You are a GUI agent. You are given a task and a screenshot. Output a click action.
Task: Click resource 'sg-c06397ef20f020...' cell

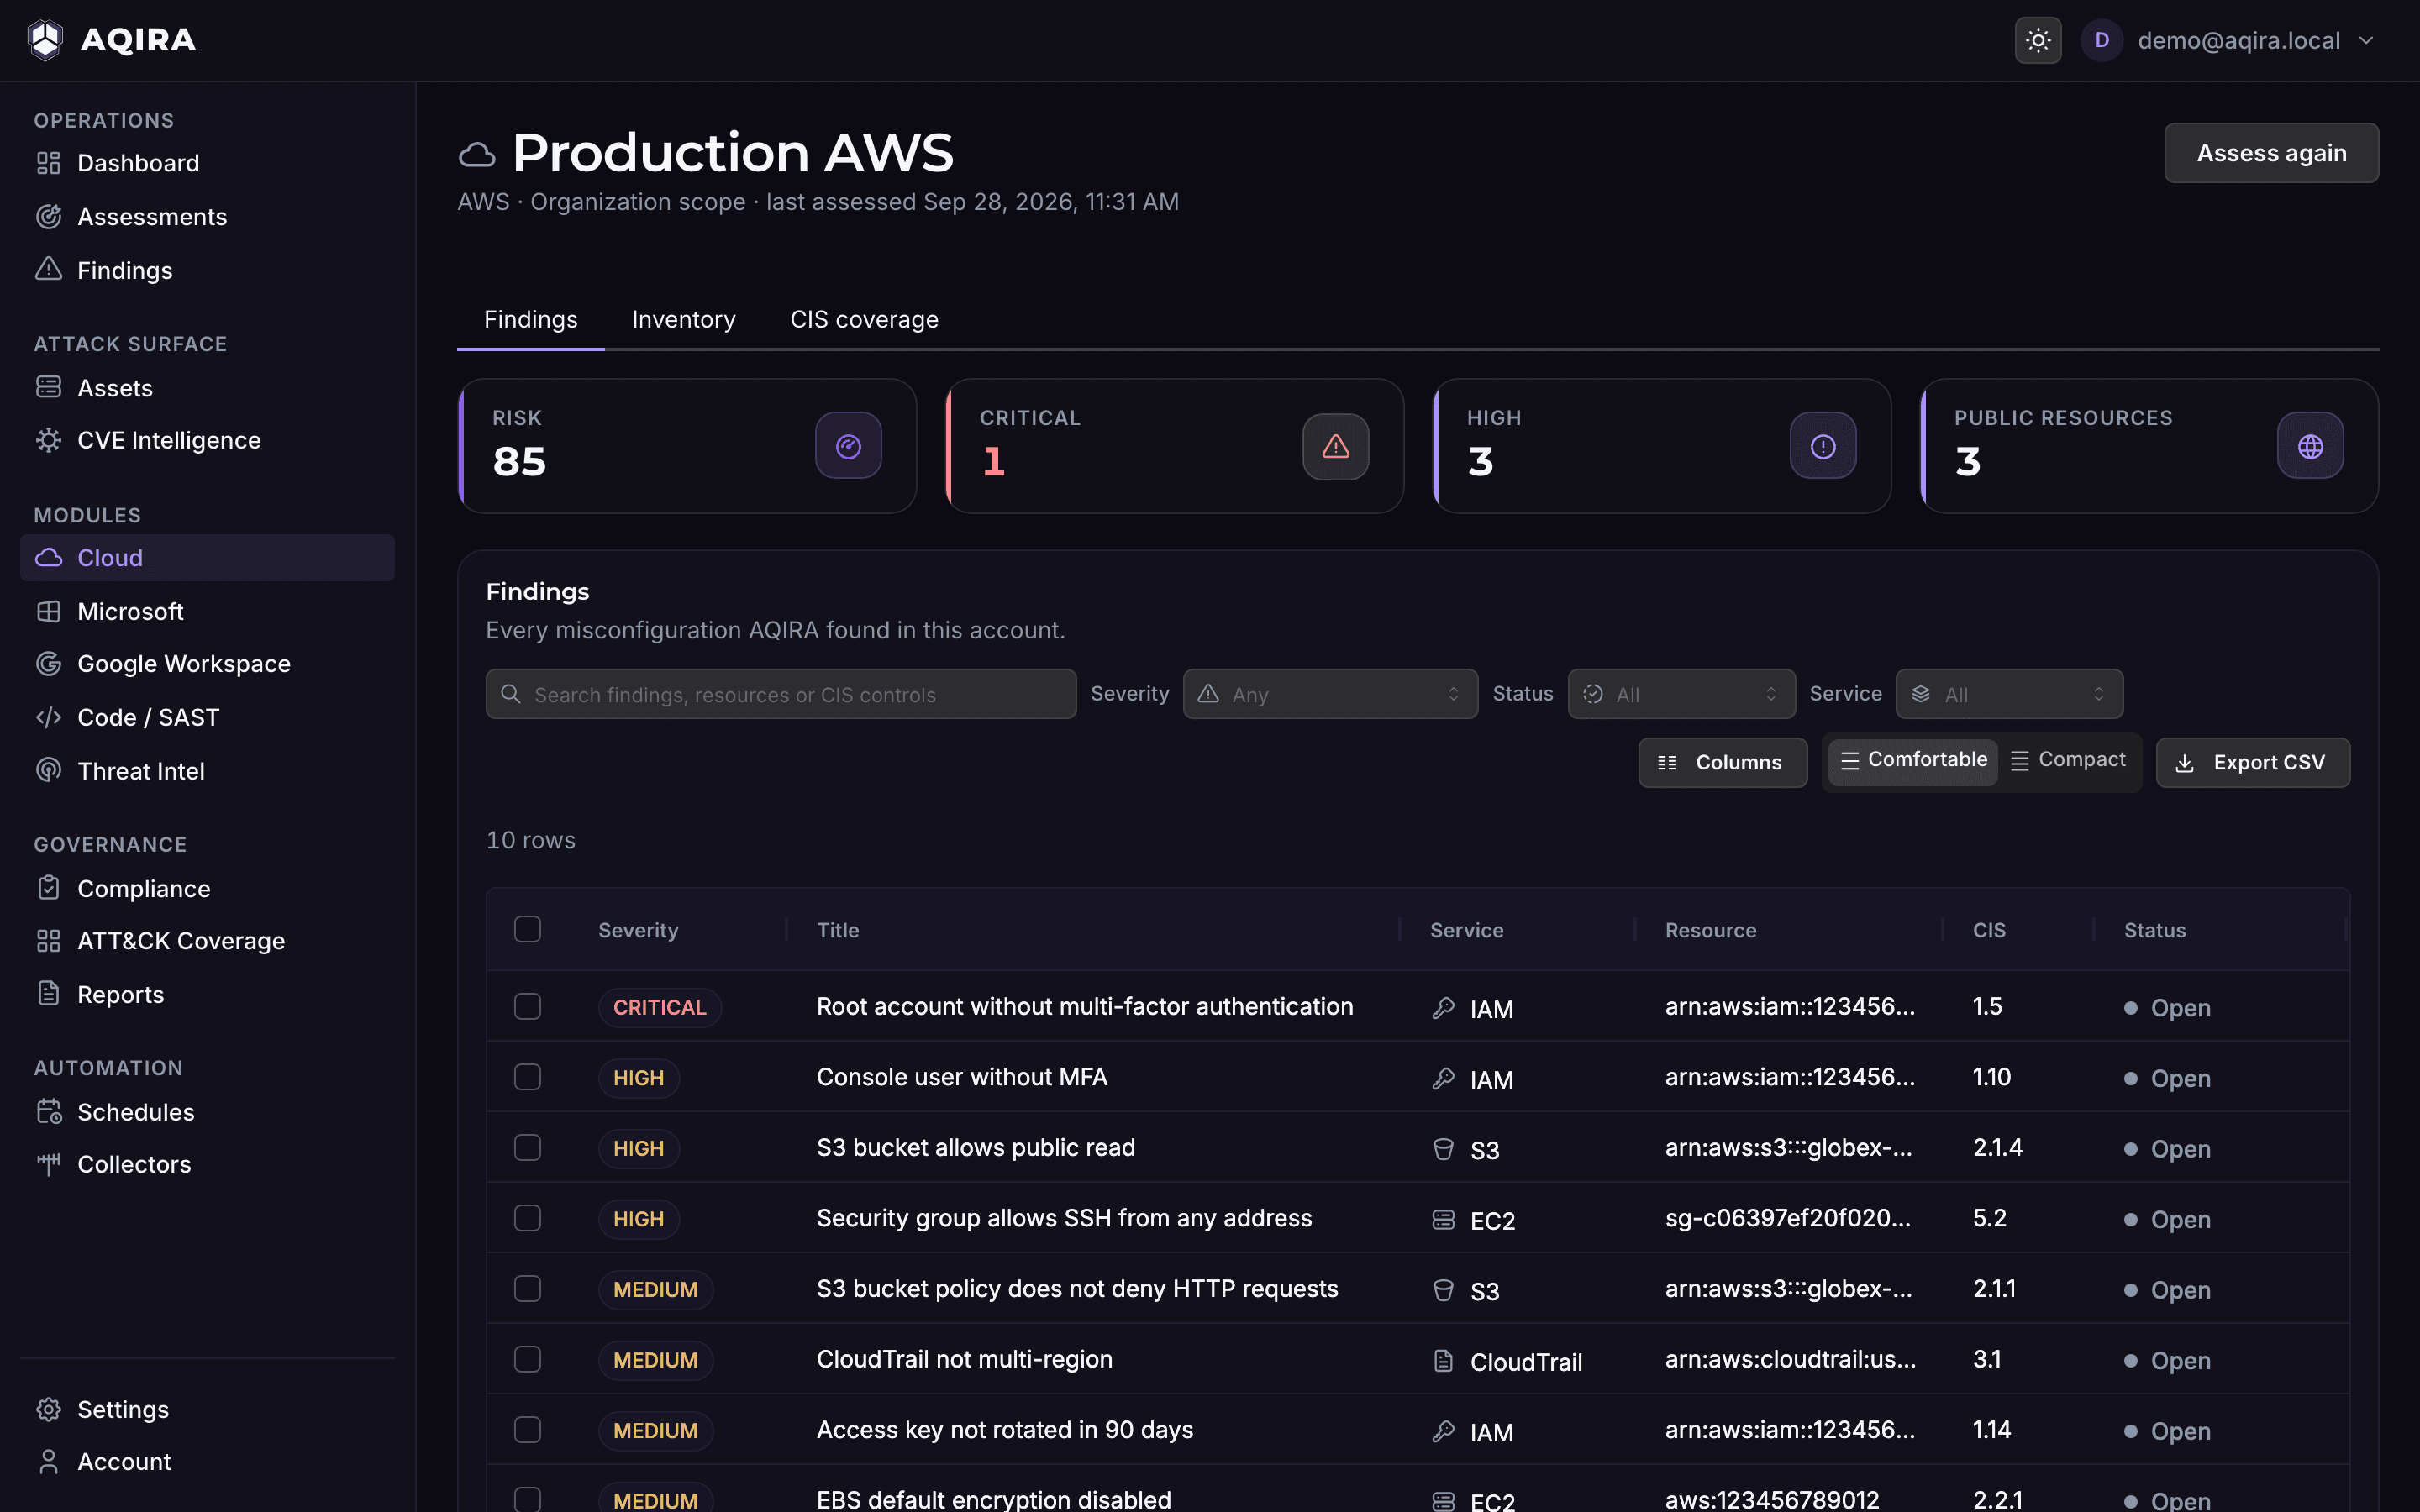(1787, 1218)
